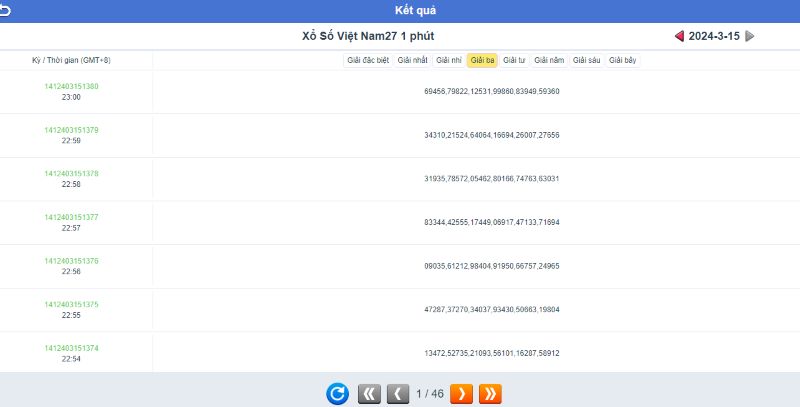The width and height of the screenshot is (800, 407).
Task: Choose the Giải bảy tab
Action: tap(623, 60)
